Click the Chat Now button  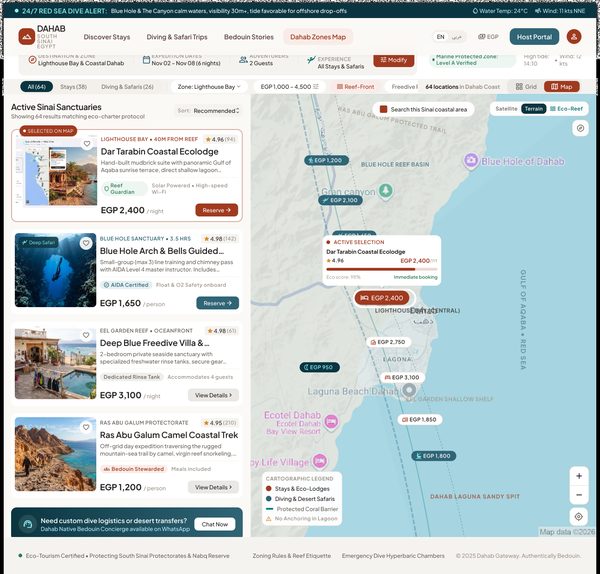[x=215, y=524]
